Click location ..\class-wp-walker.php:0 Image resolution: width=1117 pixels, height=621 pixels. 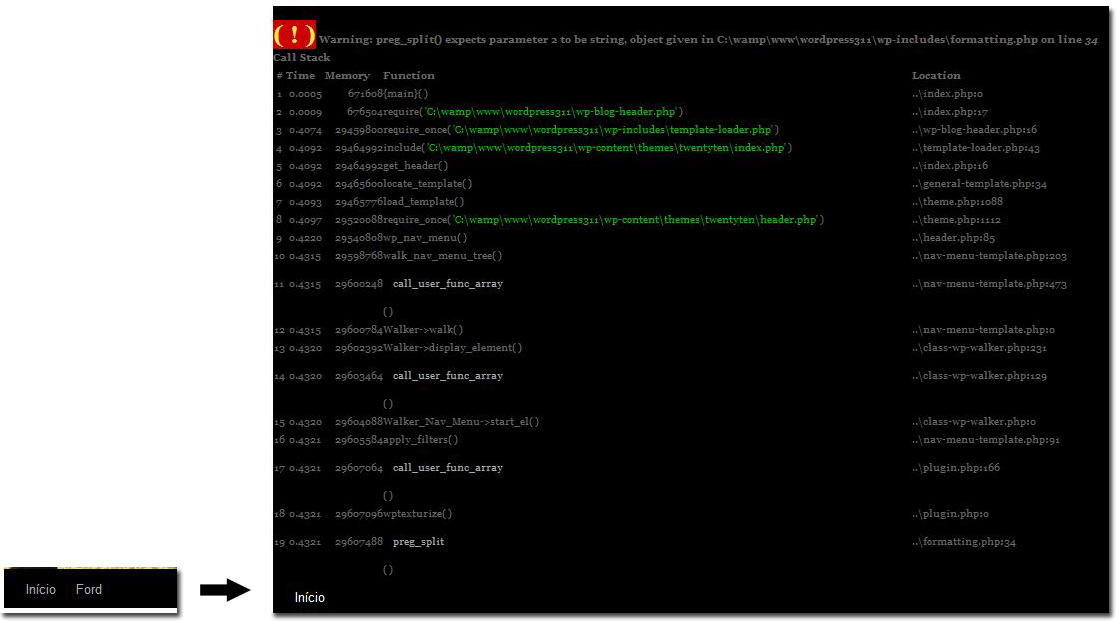tap(974, 422)
